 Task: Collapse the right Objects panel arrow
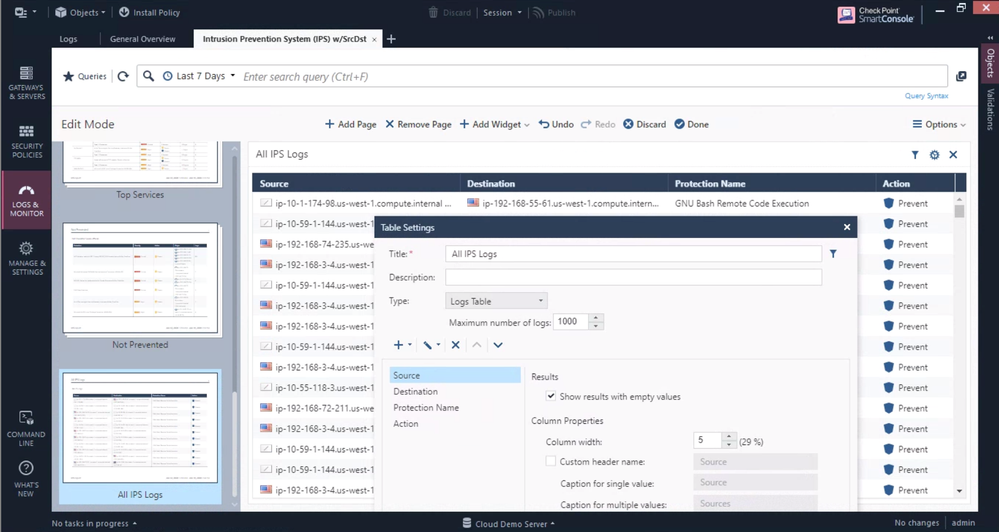tap(990, 38)
